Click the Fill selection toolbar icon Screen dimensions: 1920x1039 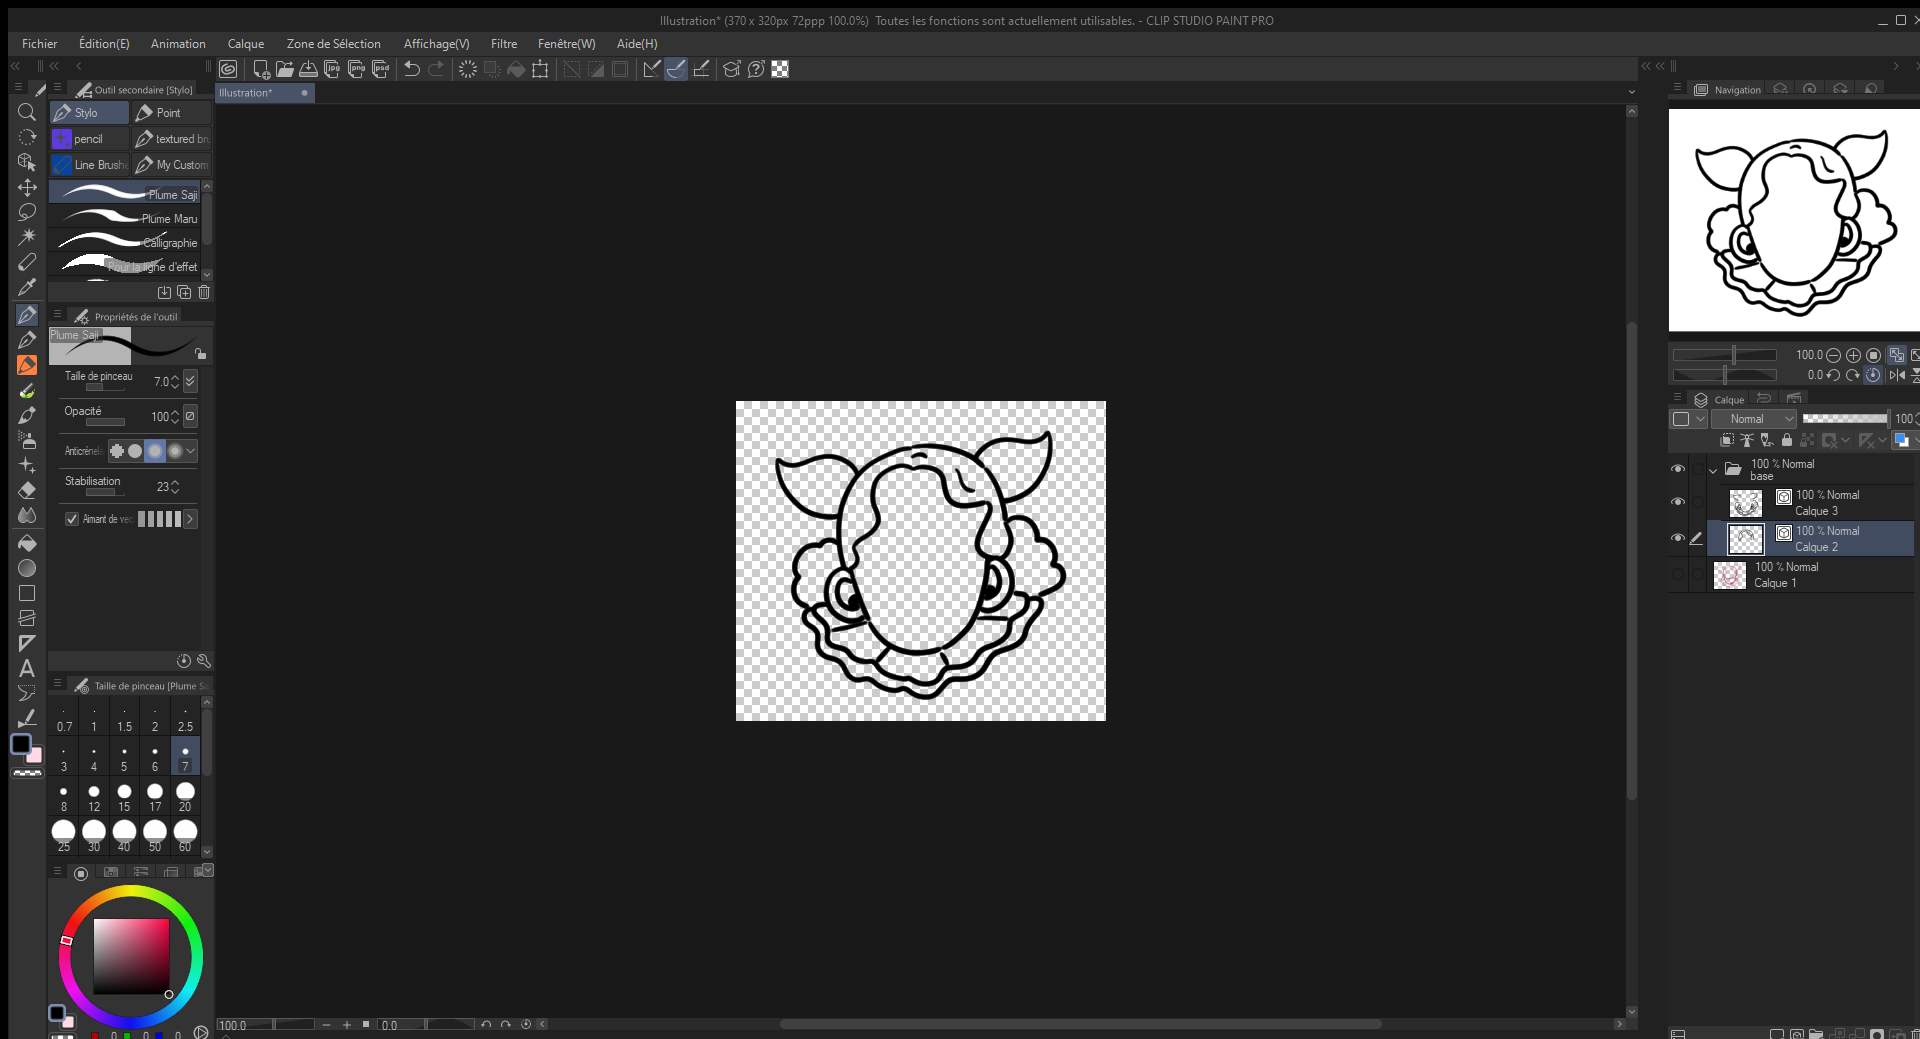(x=516, y=69)
